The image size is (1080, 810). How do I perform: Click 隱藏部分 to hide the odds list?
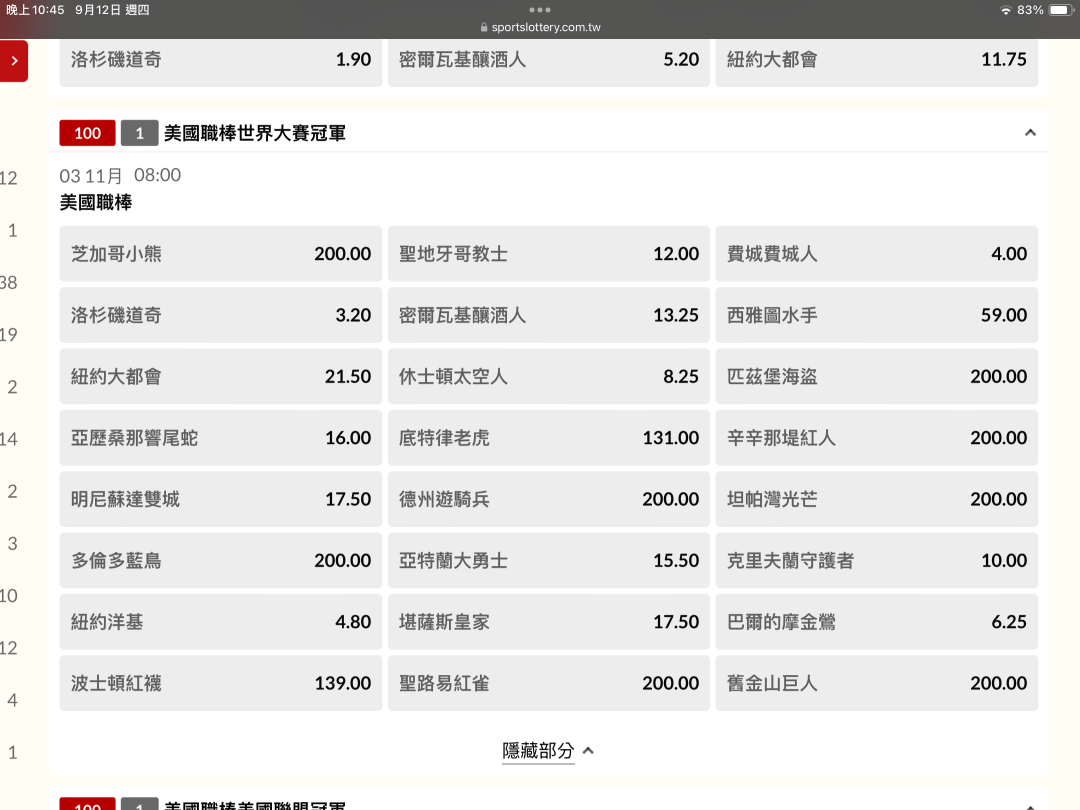548,750
